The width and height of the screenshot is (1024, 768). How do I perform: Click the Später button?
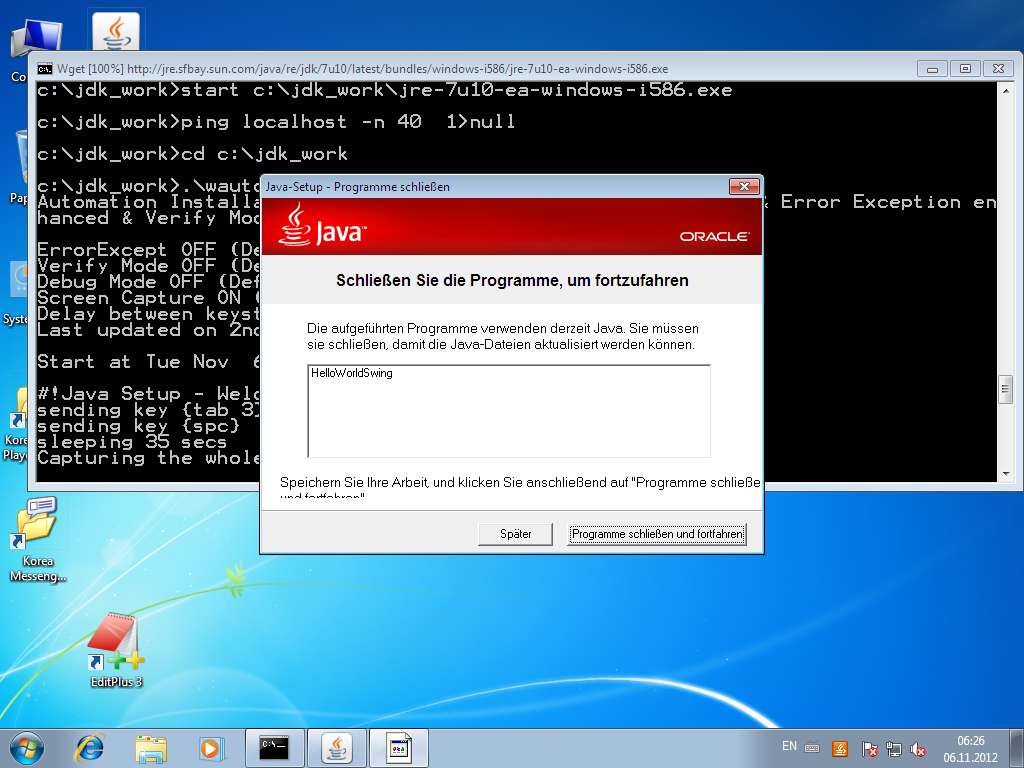click(516, 534)
